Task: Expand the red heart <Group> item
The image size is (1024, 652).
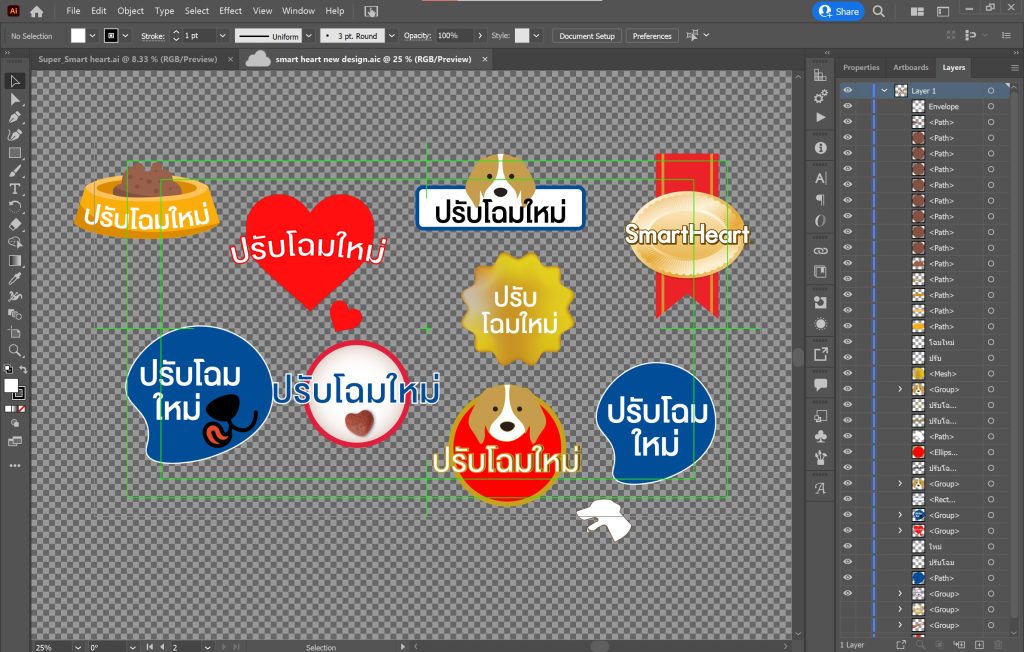Action: click(x=900, y=530)
